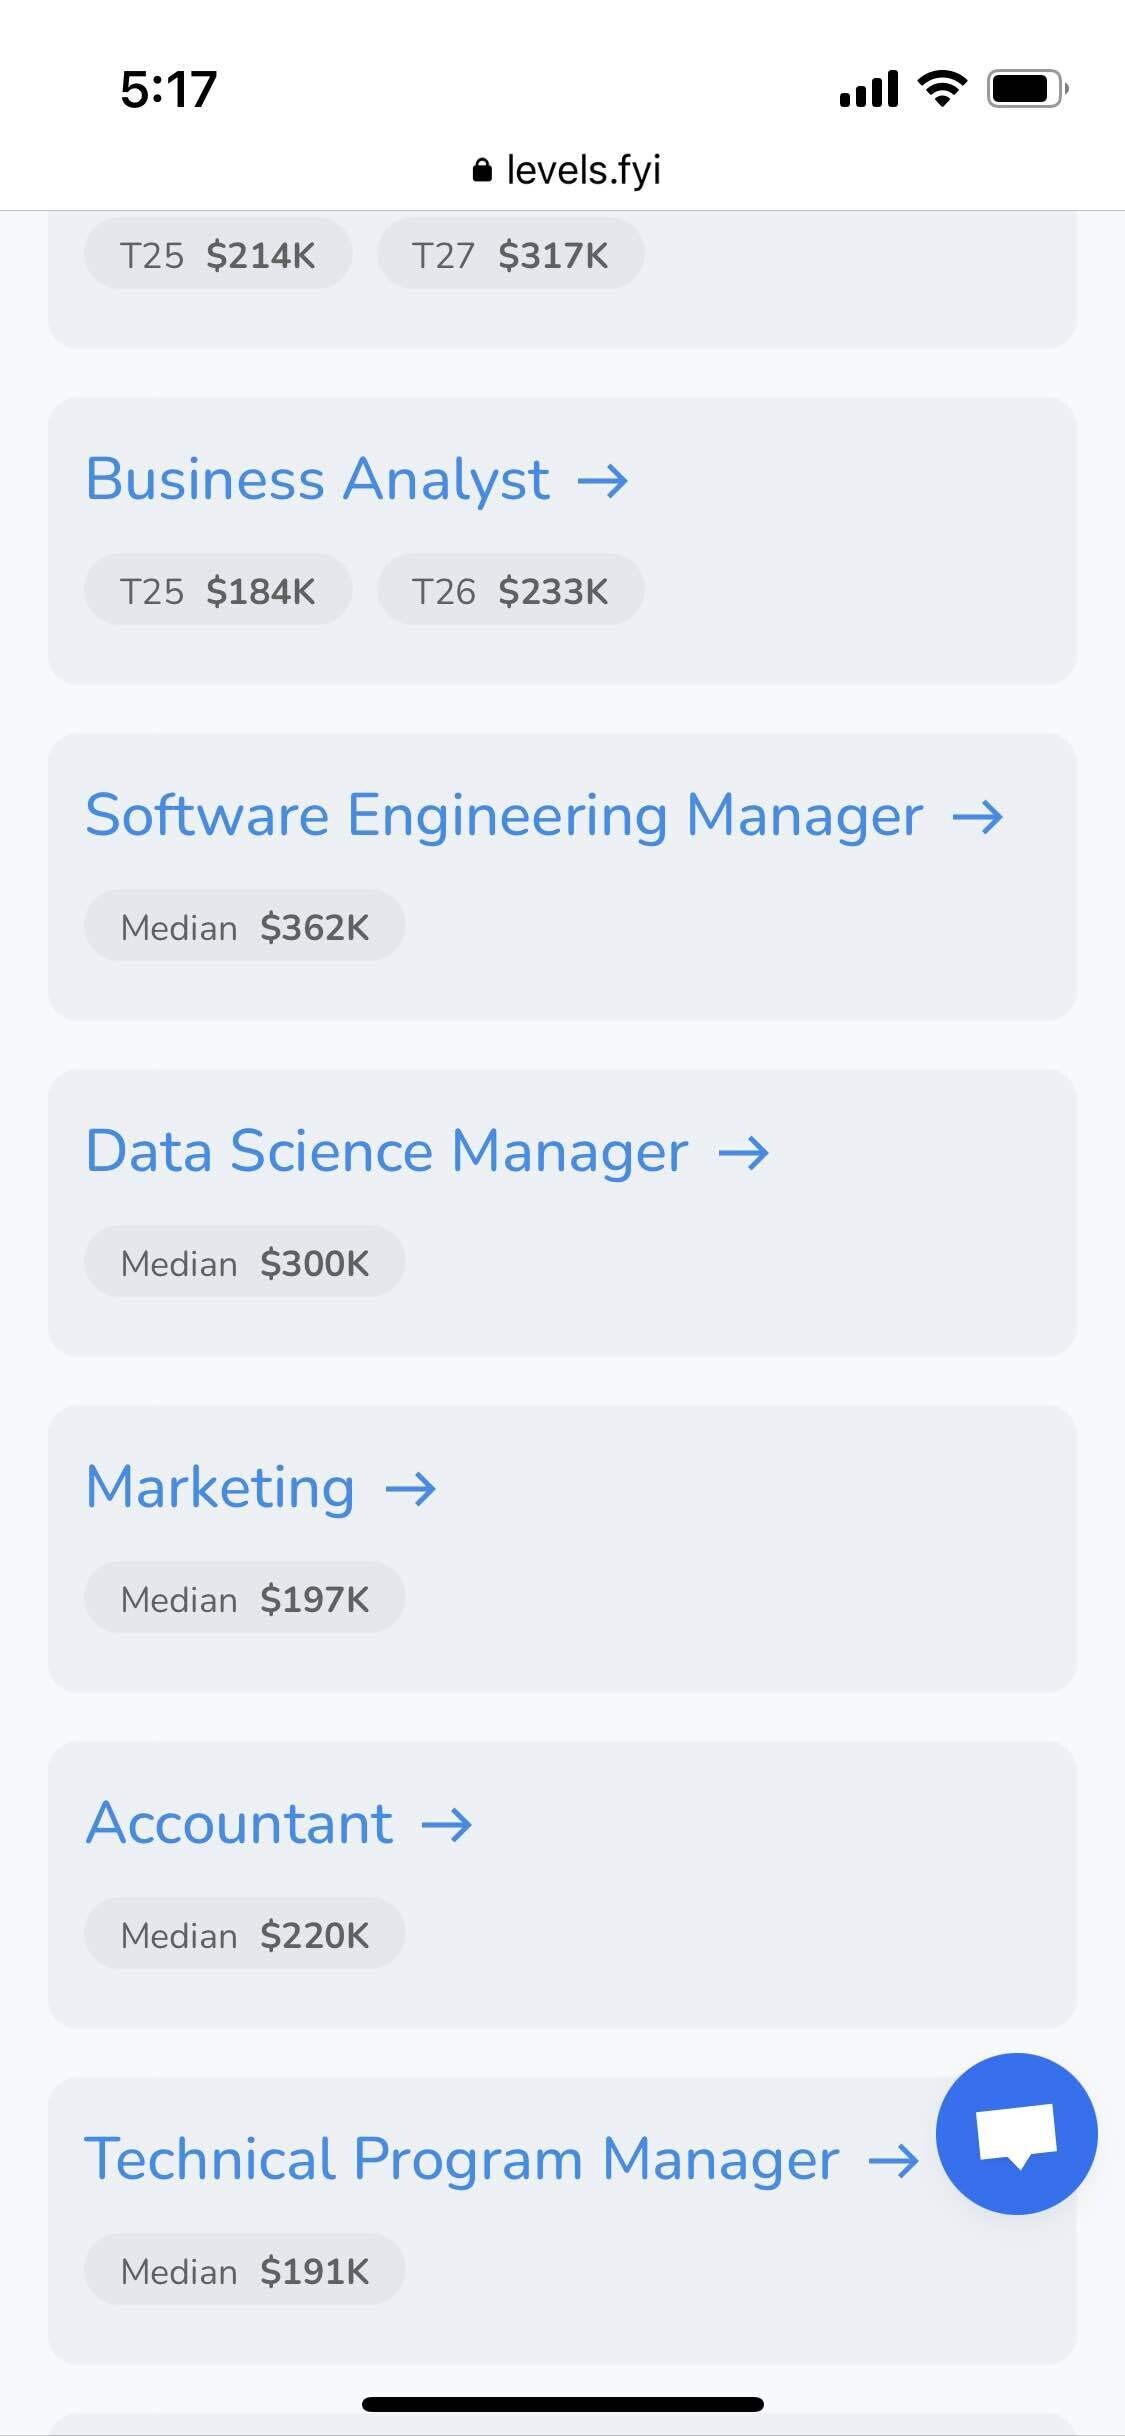Select the T25 $214K level chip
1125x2436 pixels.
coord(218,254)
